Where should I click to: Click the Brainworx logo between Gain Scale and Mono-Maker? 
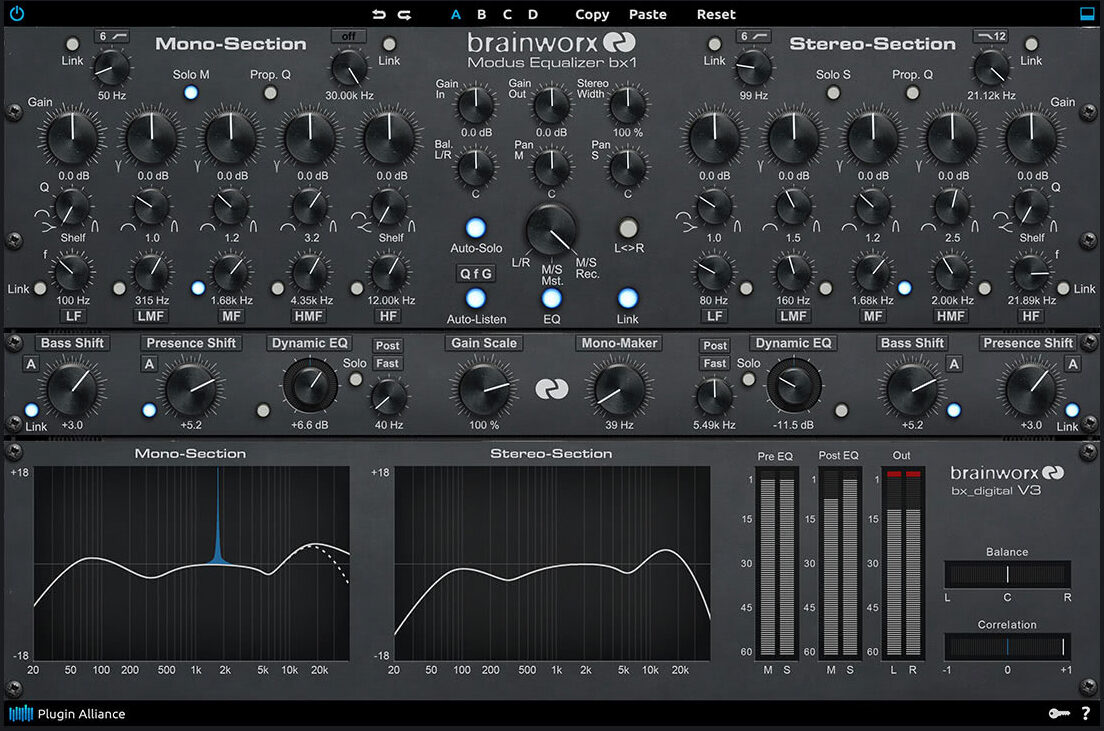click(551, 389)
